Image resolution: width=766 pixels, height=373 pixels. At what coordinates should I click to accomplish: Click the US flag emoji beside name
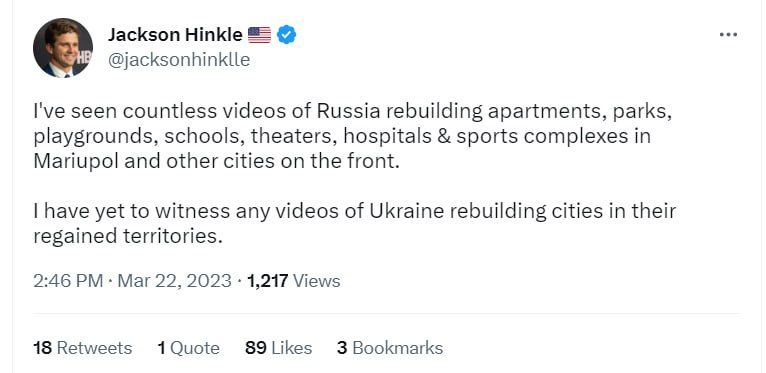[x=259, y=35]
